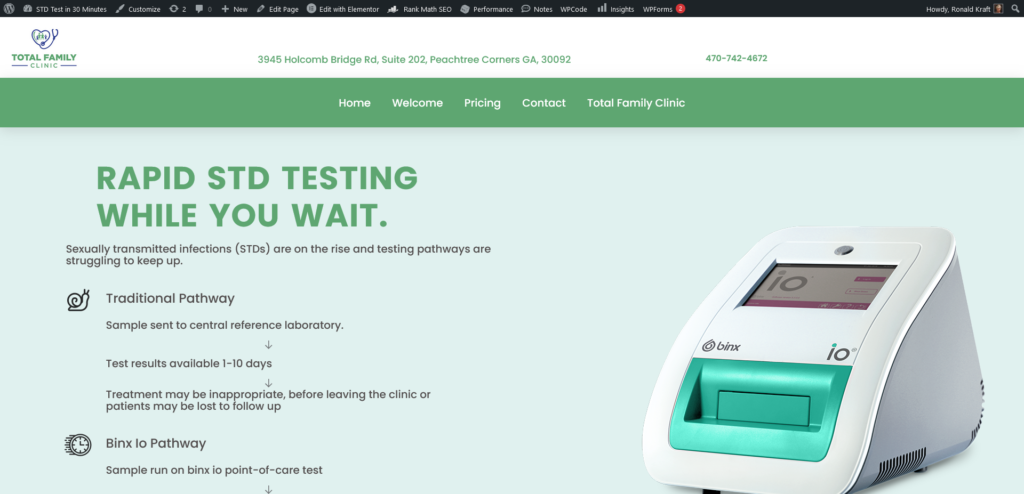Click the Performance cube icon

(465, 9)
